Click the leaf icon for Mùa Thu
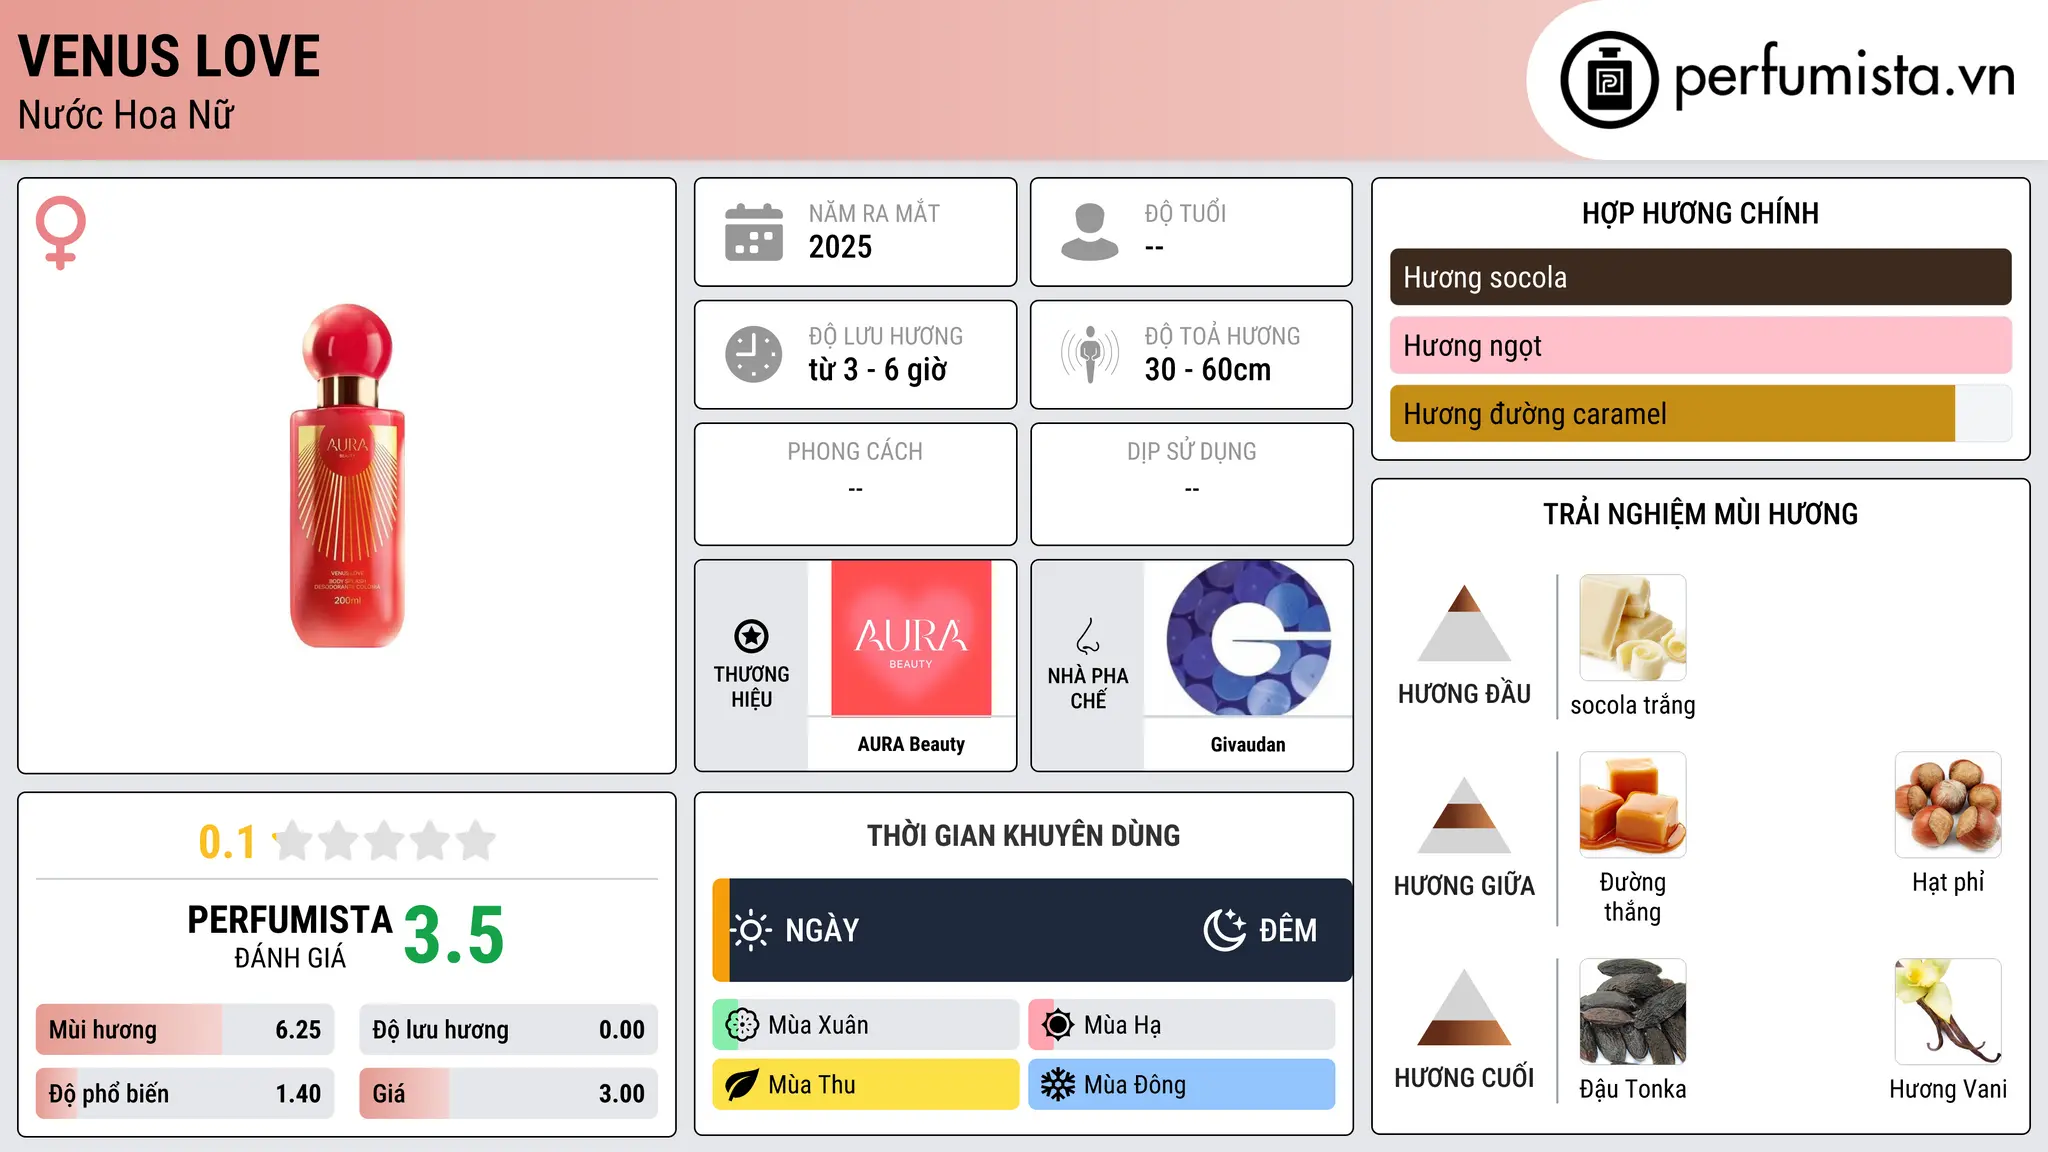2048x1152 pixels. point(742,1085)
